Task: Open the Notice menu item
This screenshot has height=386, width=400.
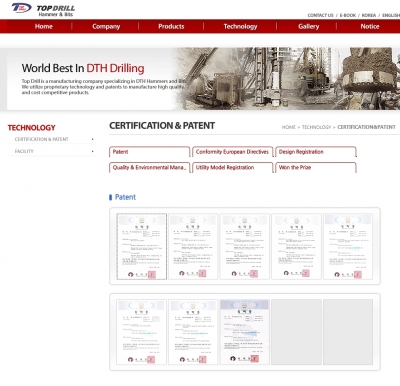Action: (370, 26)
